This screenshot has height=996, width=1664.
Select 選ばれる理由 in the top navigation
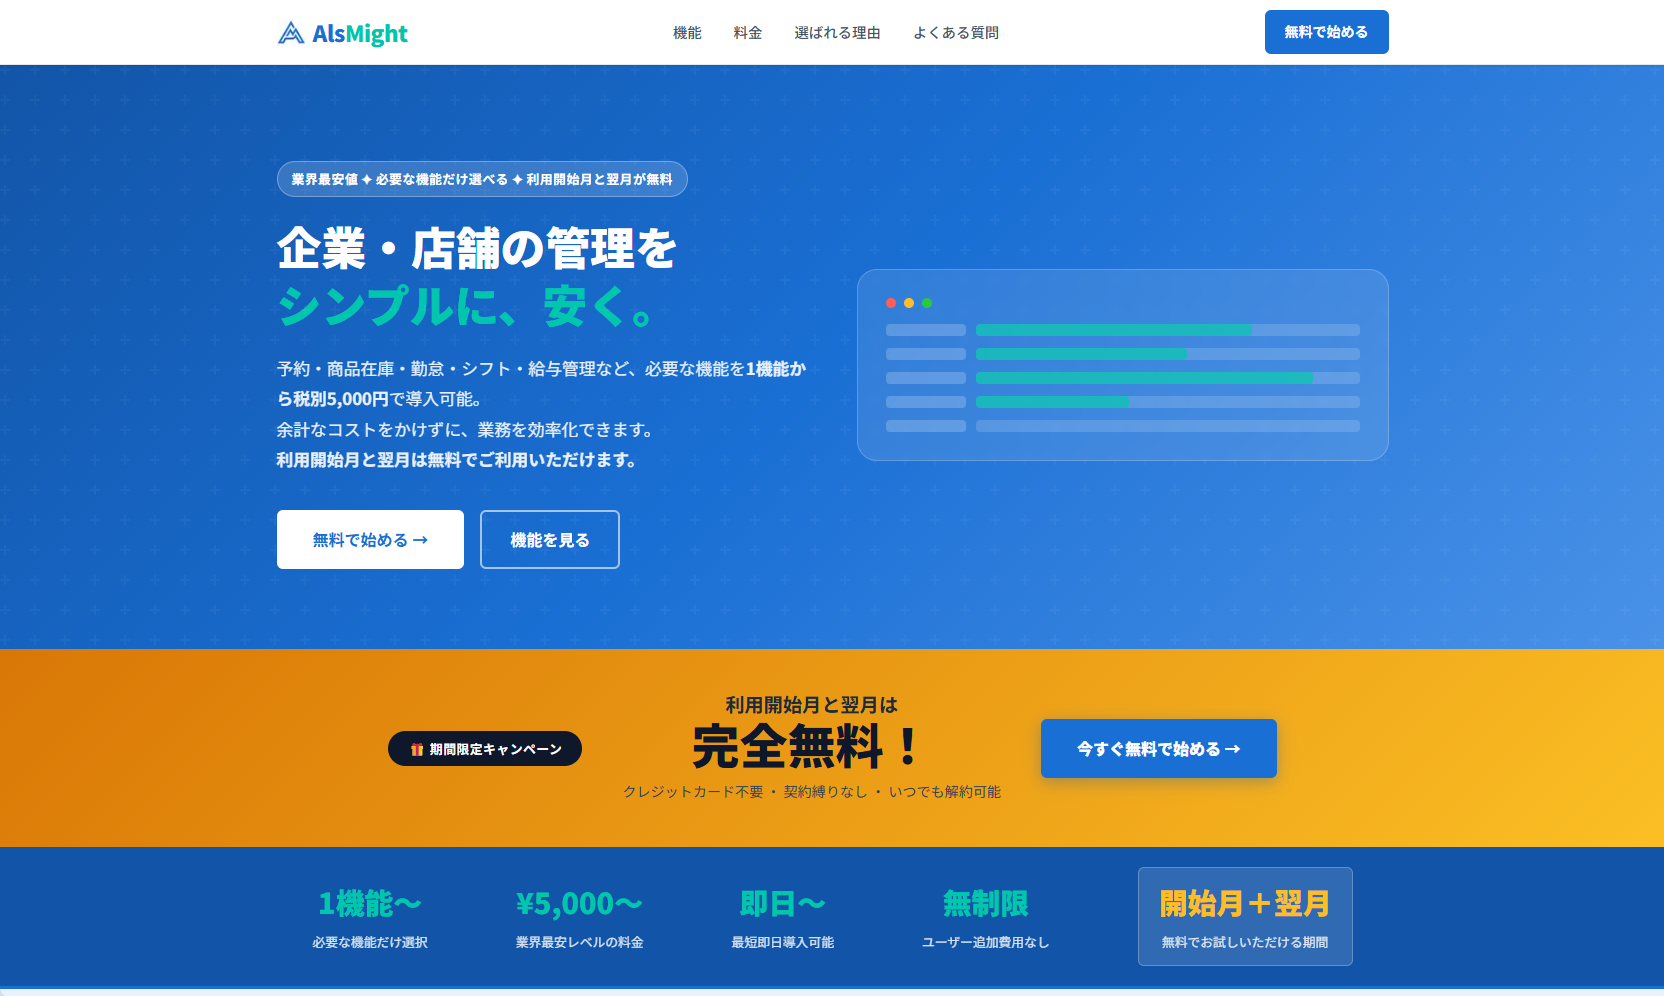click(x=837, y=33)
